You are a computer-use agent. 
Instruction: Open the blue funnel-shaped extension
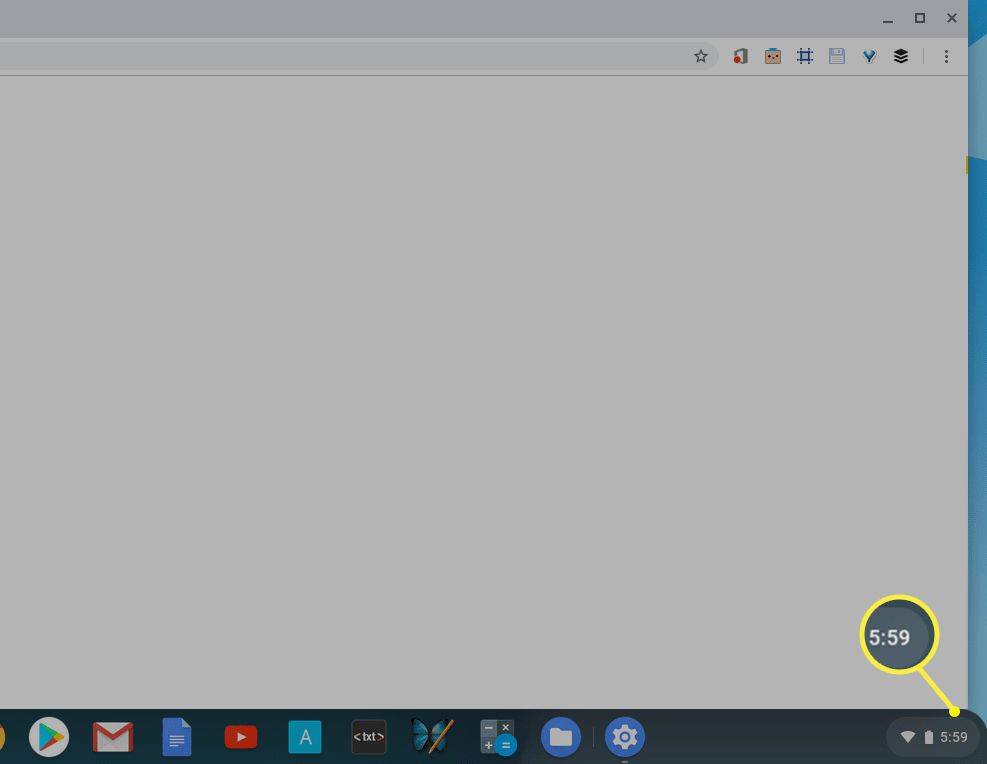click(869, 57)
